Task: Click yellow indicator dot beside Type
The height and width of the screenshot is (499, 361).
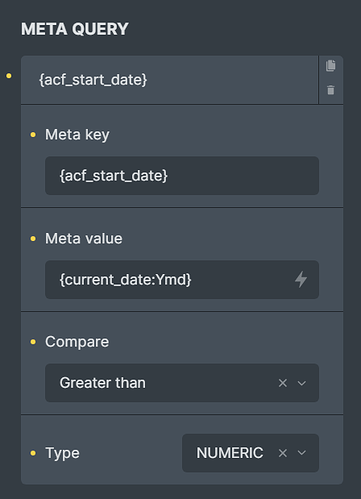Action: tap(33, 453)
